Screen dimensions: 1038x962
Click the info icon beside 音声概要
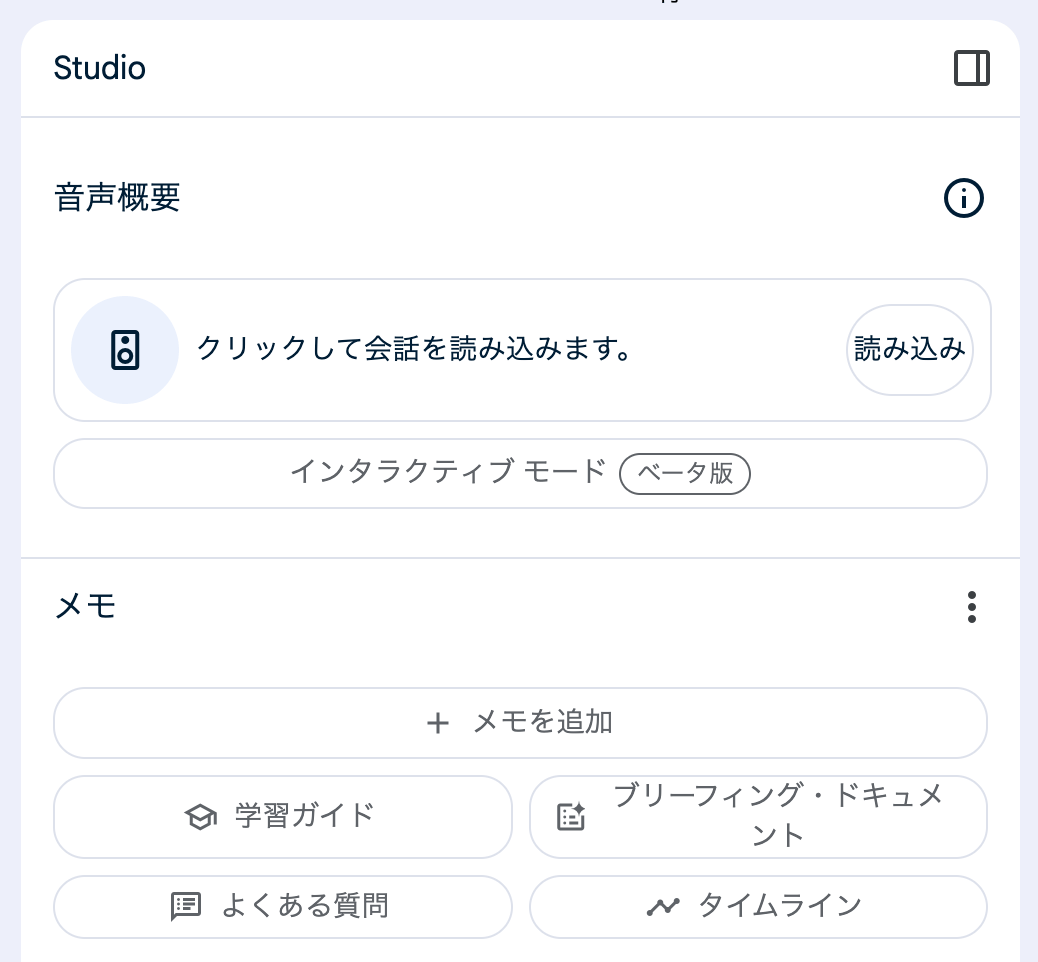964,198
